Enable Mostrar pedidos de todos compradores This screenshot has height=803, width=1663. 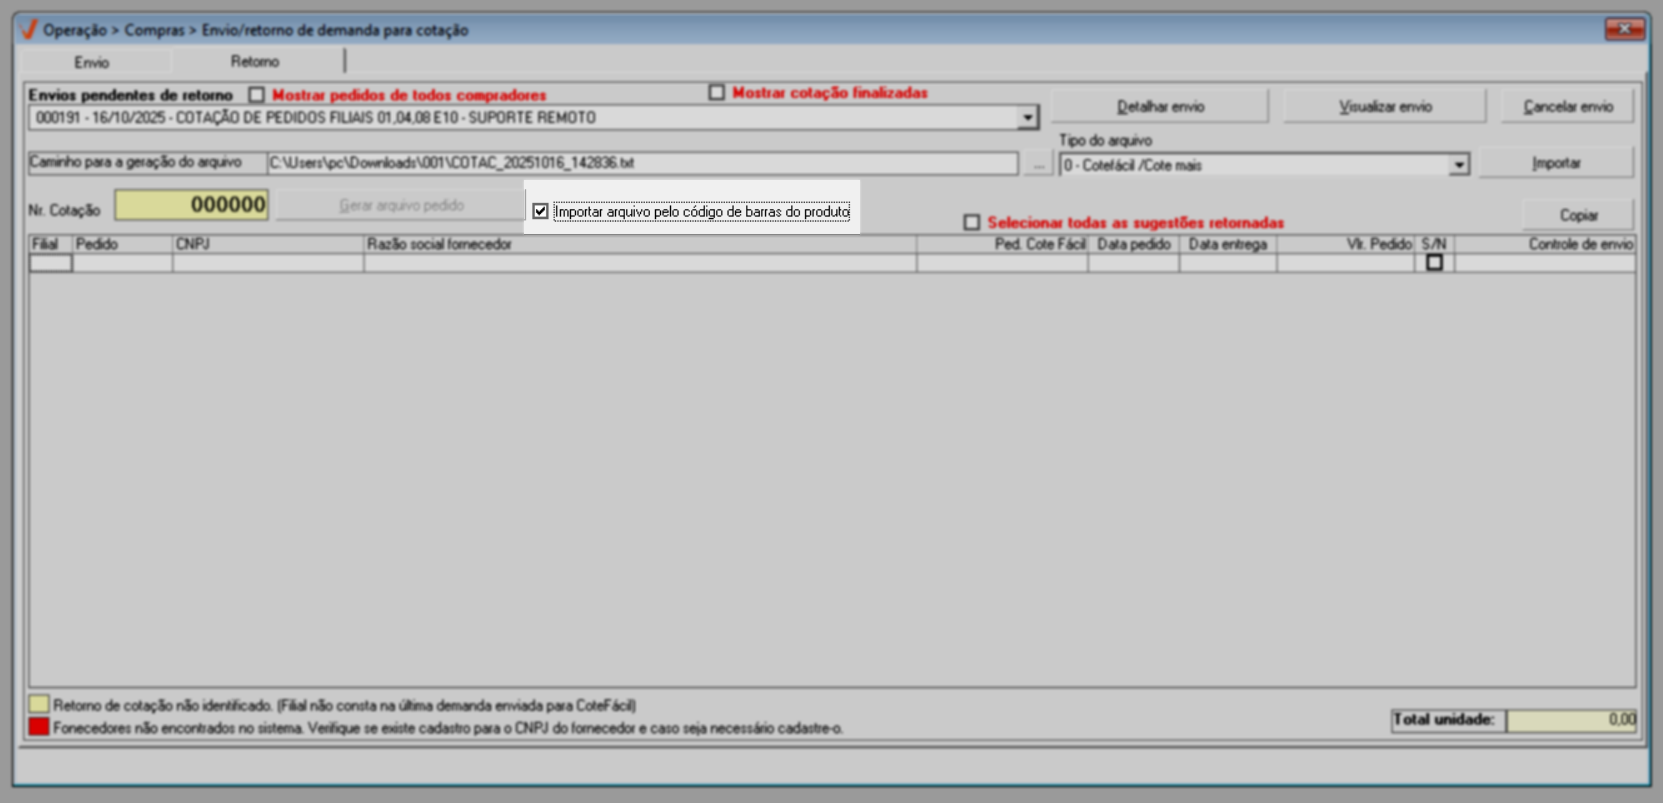click(x=257, y=95)
